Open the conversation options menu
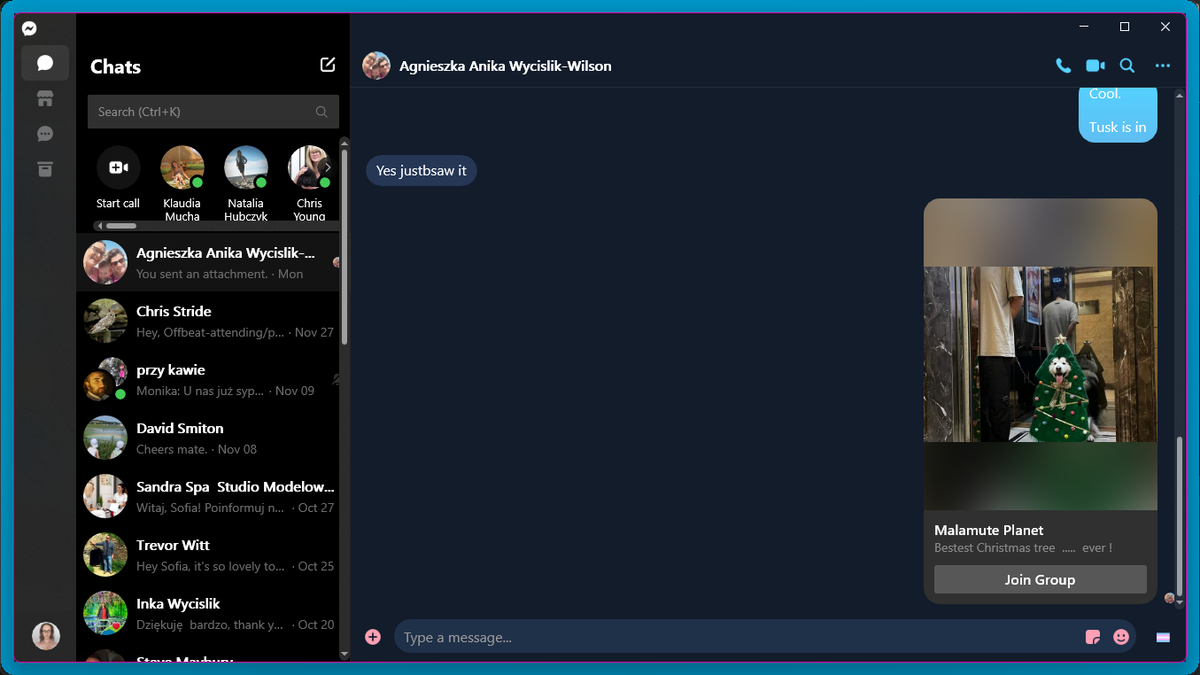Image resolution: width=1200 pixels, height=675 pixels. (x=1161, y=65)
